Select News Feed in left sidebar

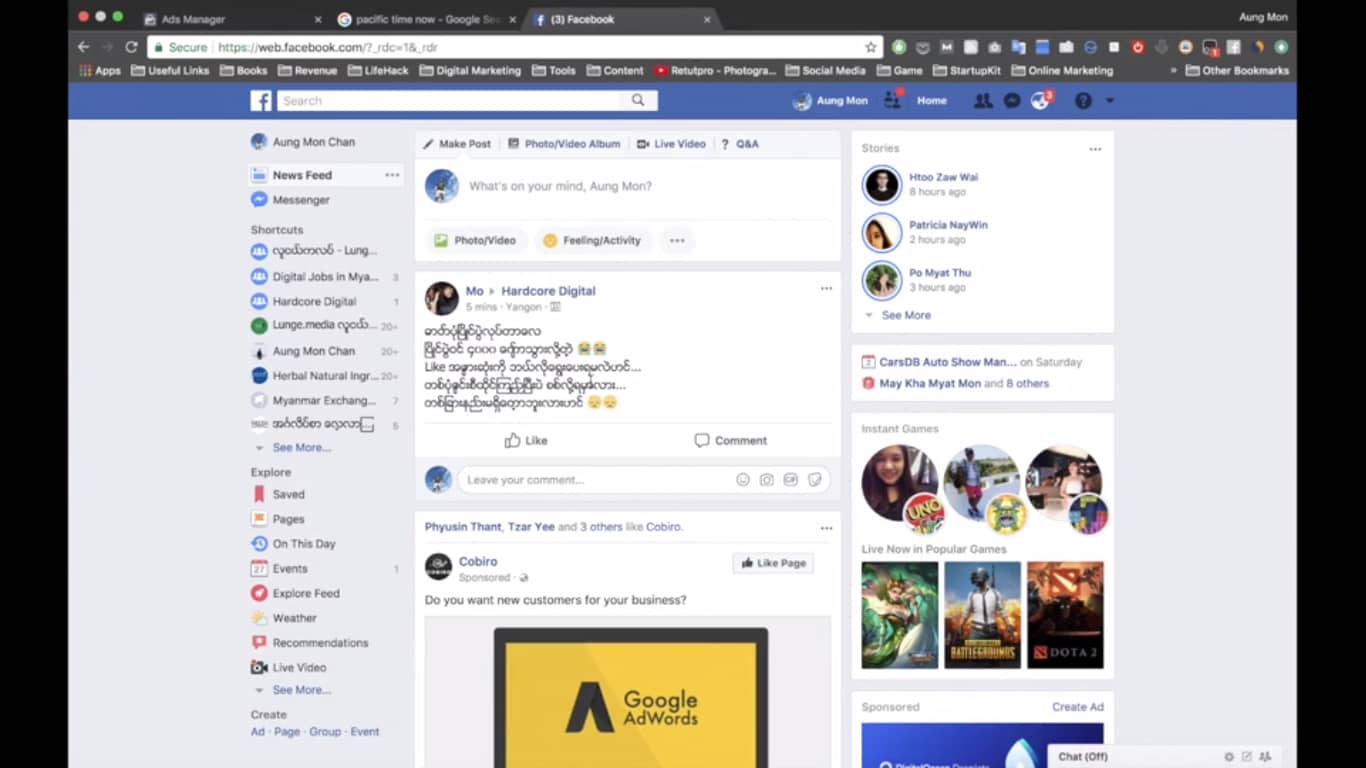click(x=302, y=175)
